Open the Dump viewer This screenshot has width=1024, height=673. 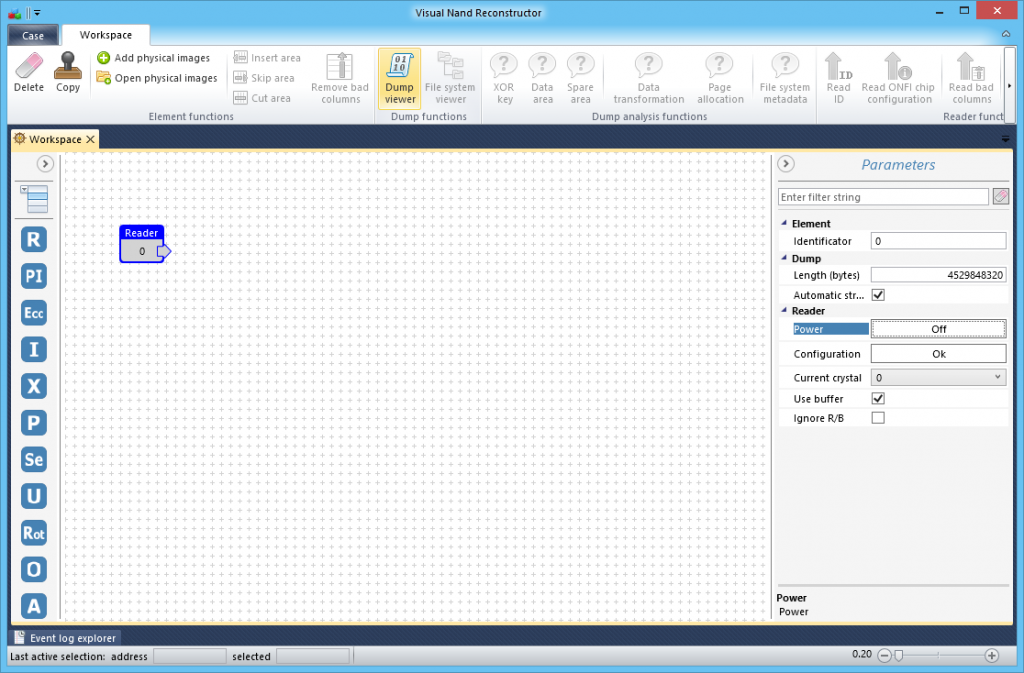click(400, 78)
